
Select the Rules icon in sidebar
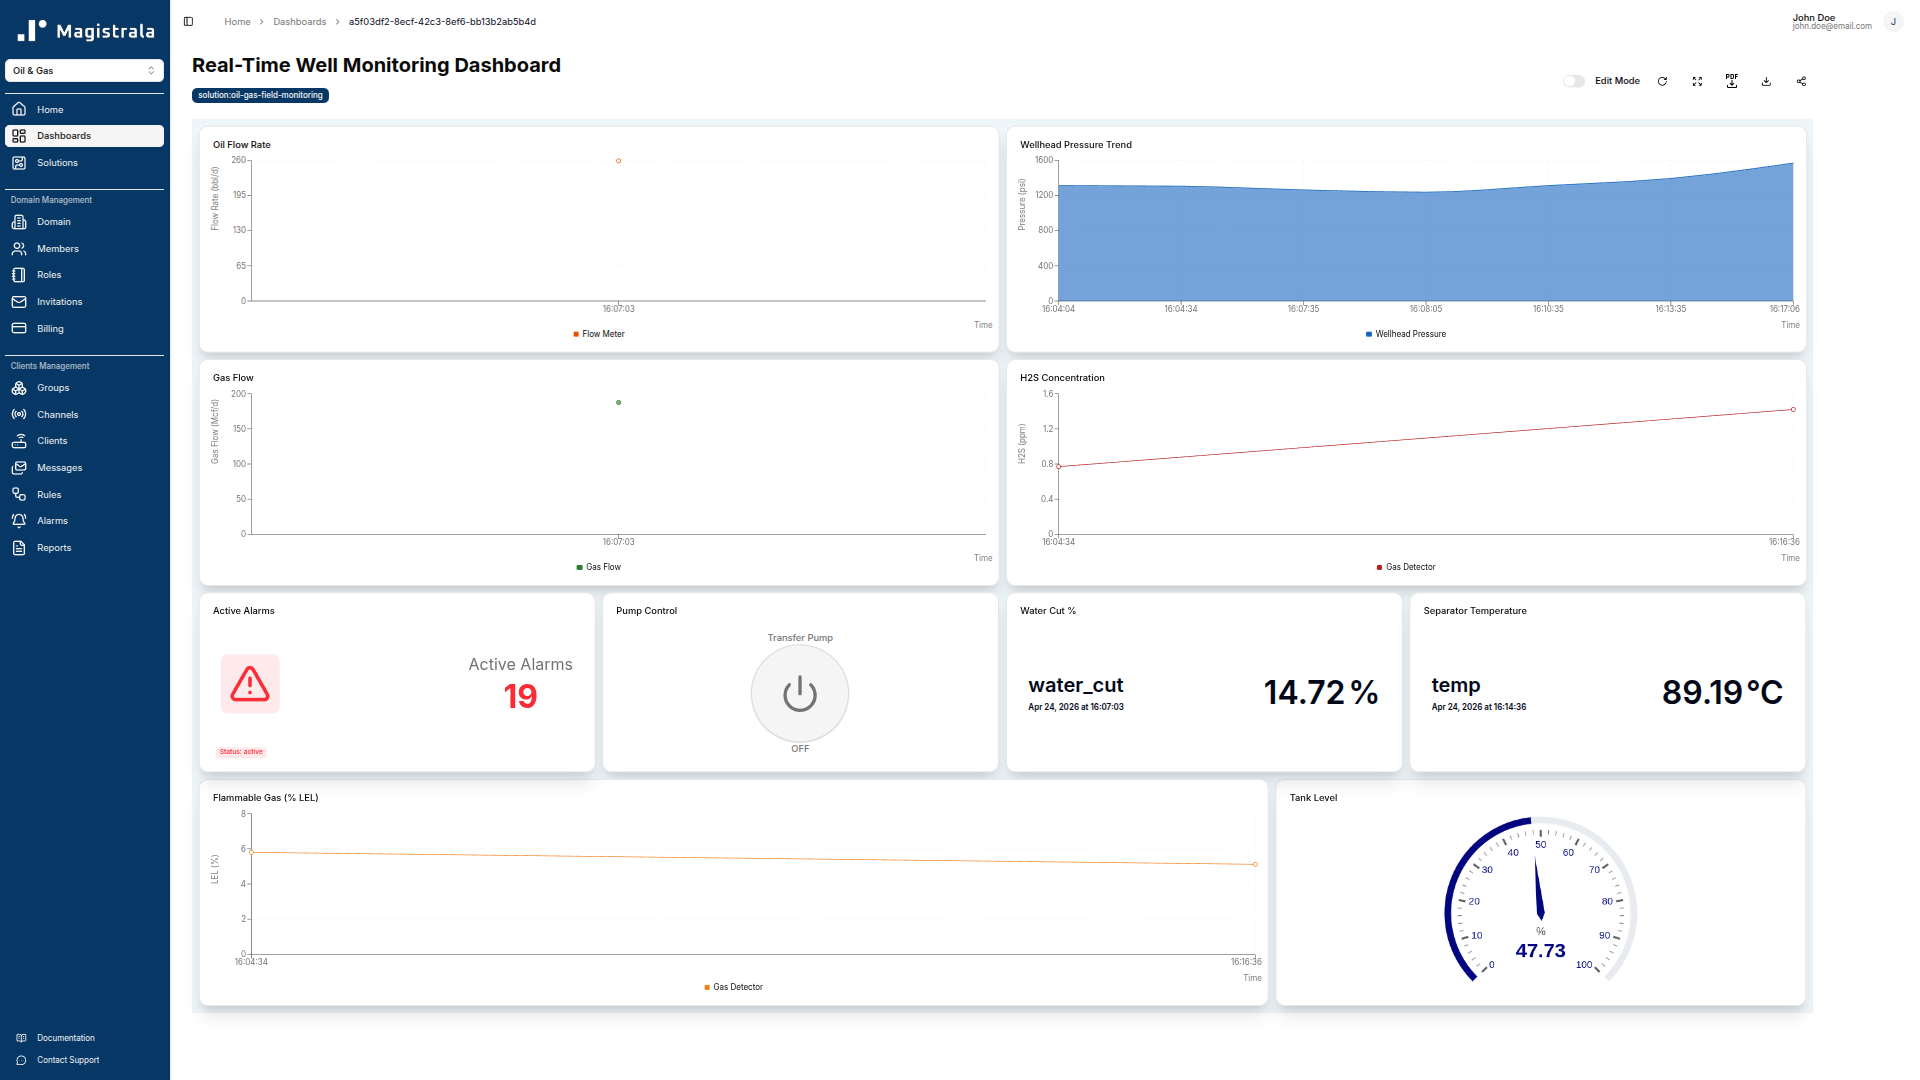point(47,494)
